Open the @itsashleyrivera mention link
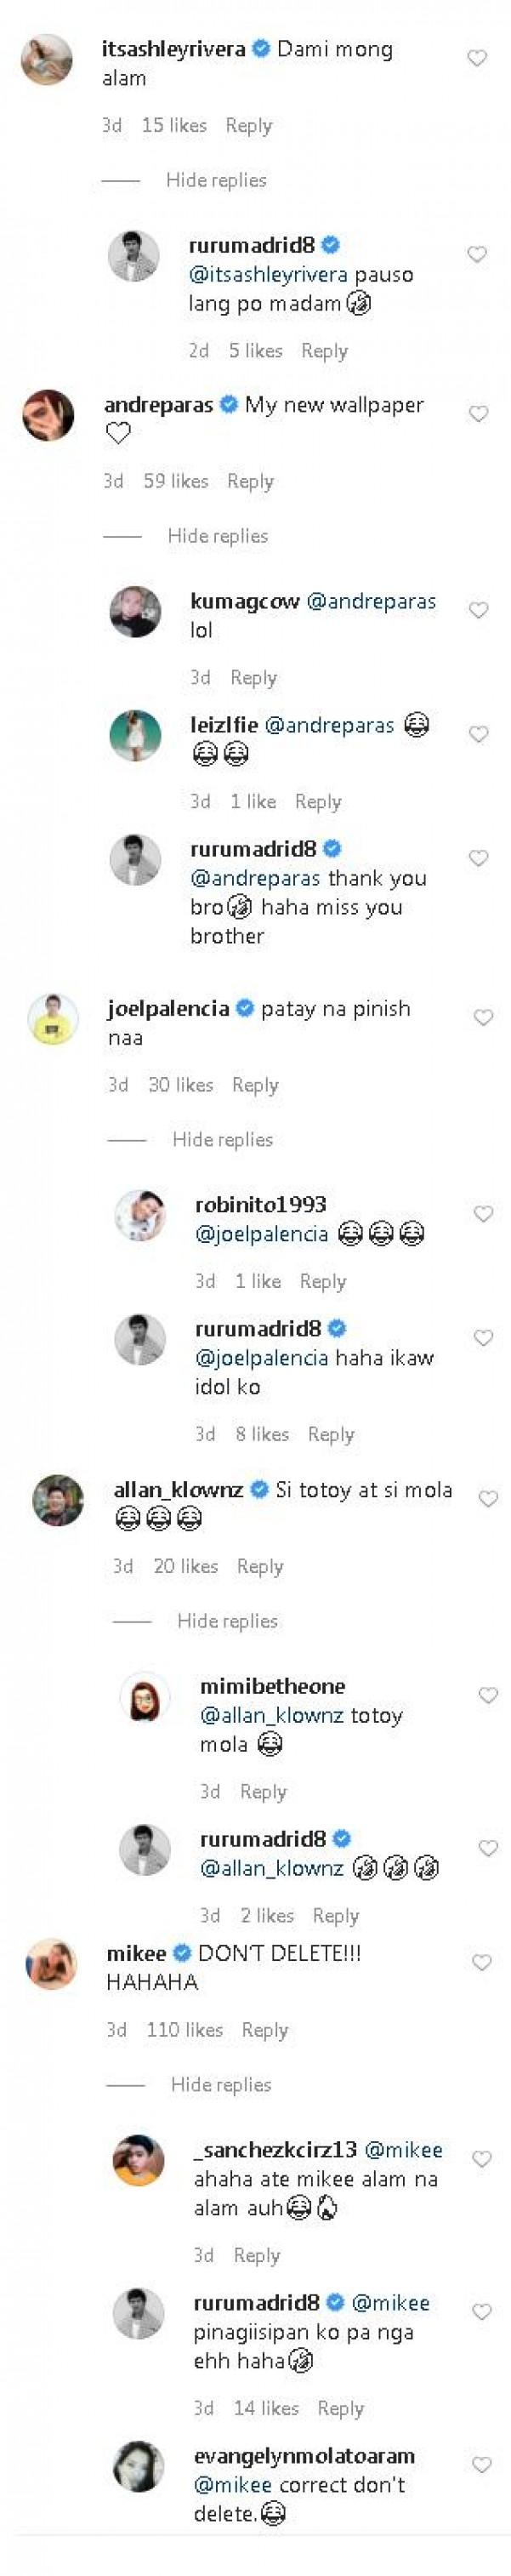The height and width of the screenshot is (2576, 511). 268,275
